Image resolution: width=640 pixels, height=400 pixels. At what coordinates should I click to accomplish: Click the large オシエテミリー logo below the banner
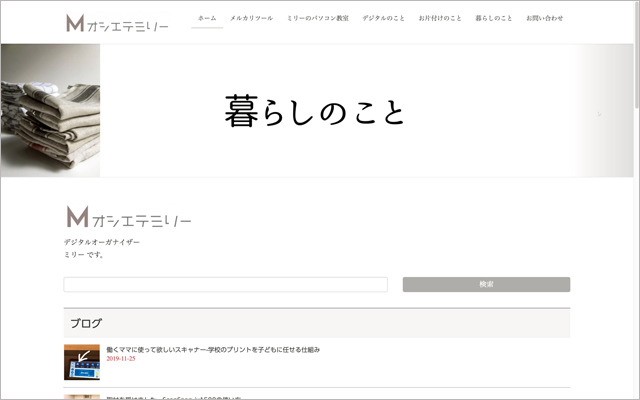point(129,217)
